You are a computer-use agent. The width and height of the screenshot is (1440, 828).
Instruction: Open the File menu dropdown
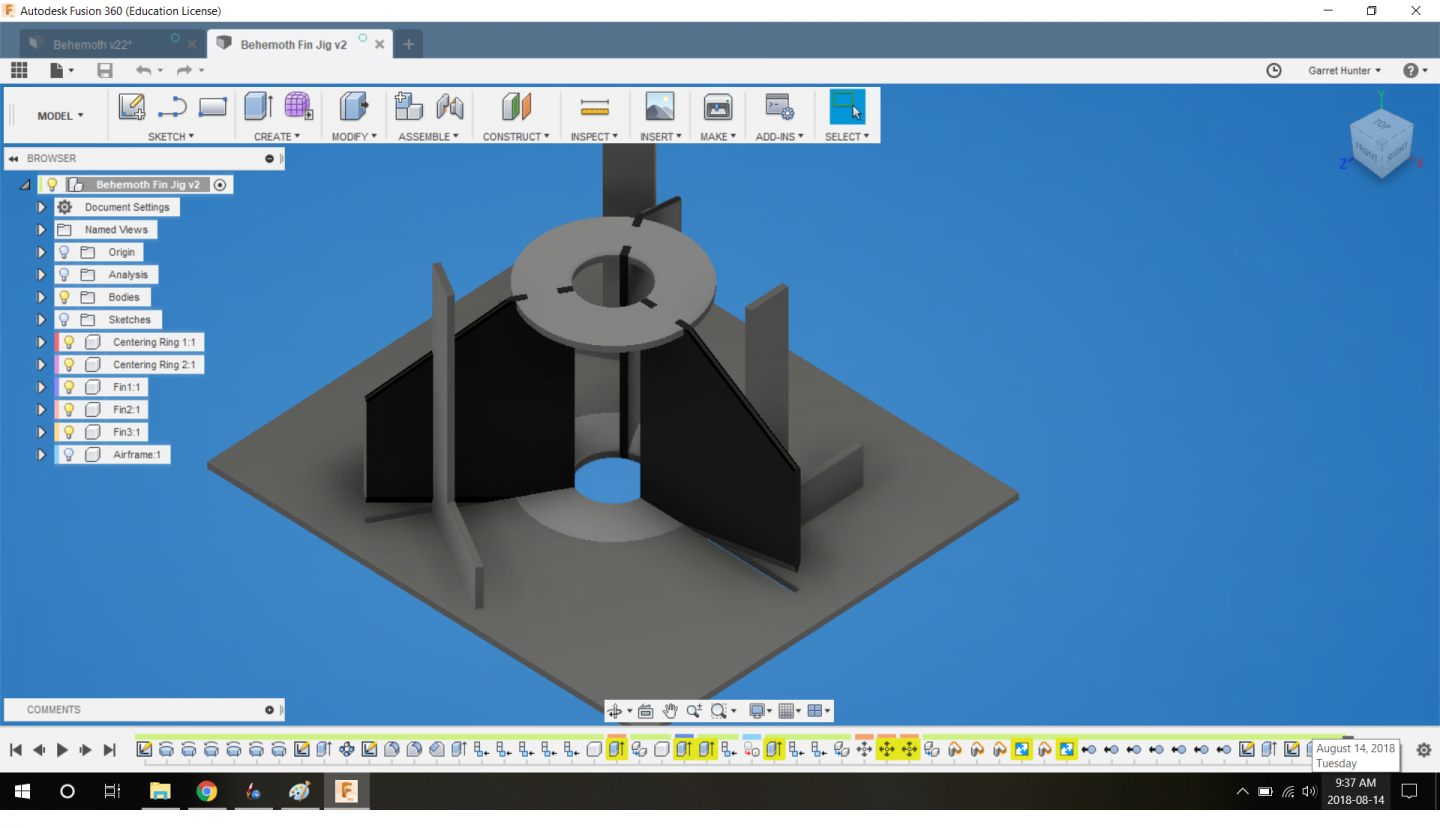[62, 70]
